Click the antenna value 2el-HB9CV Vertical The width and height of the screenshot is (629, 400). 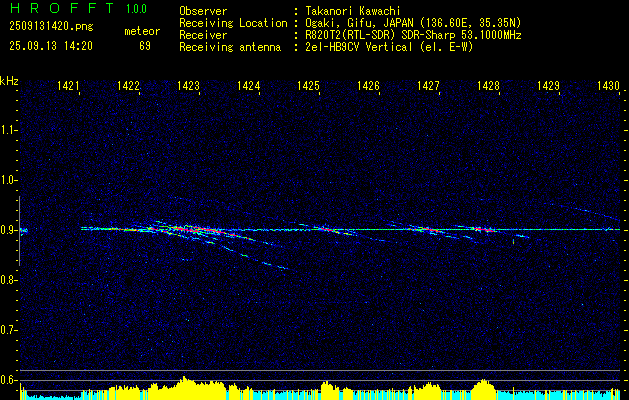pyautogui.click(x=390, y=47)
